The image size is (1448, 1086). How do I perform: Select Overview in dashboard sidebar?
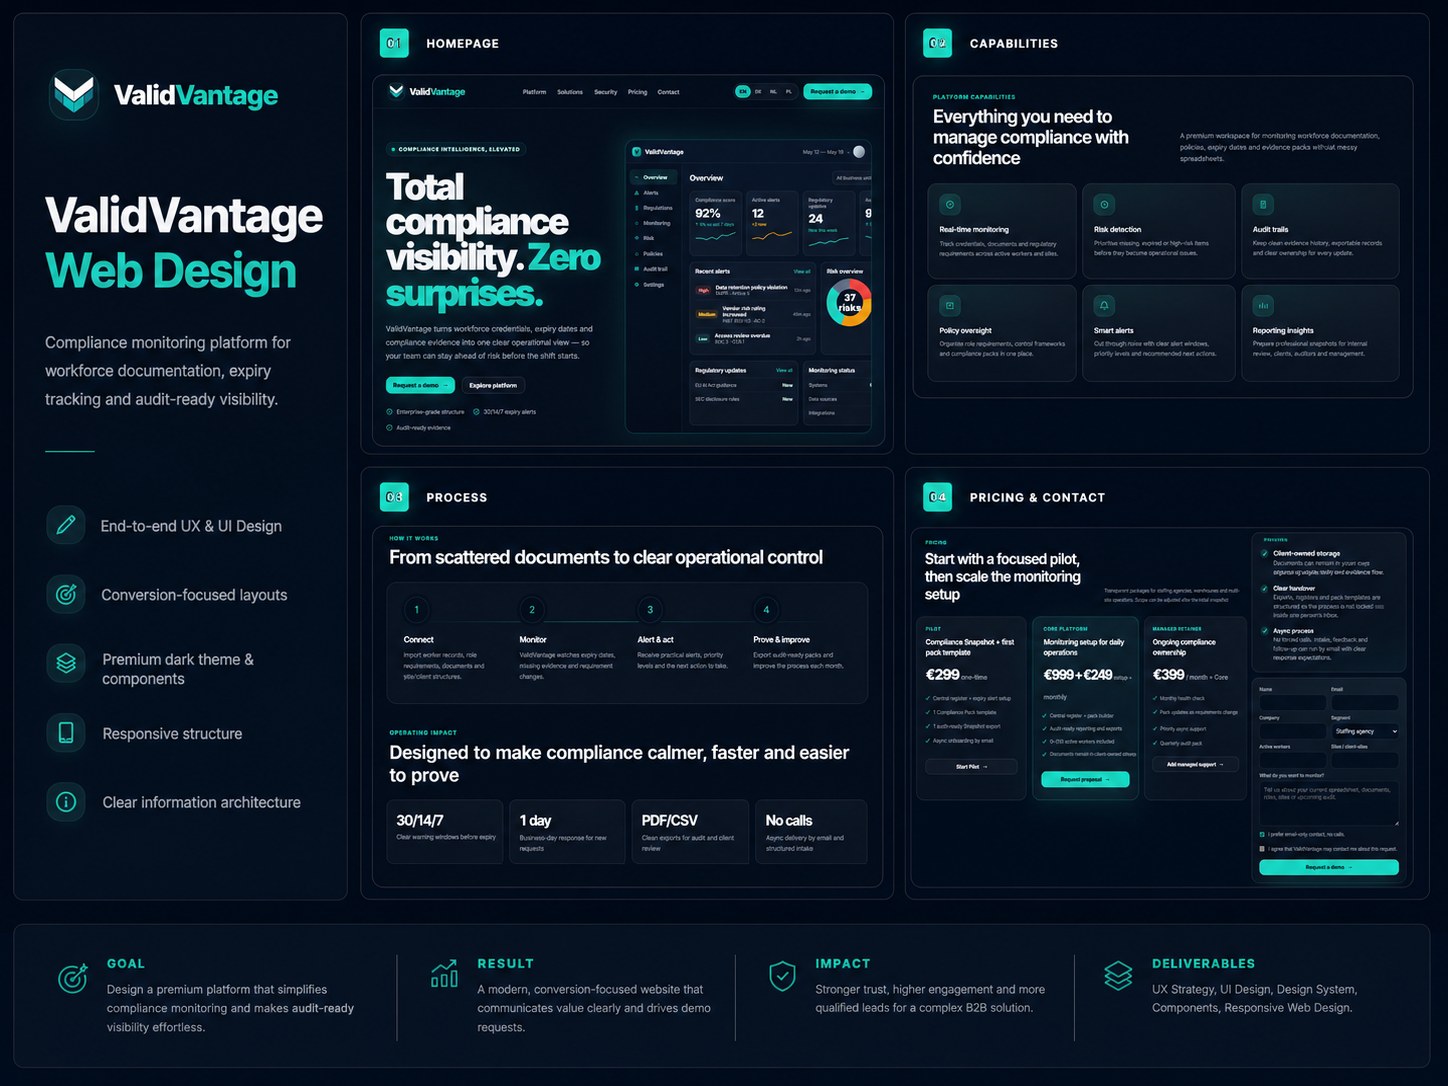point(654,177)
